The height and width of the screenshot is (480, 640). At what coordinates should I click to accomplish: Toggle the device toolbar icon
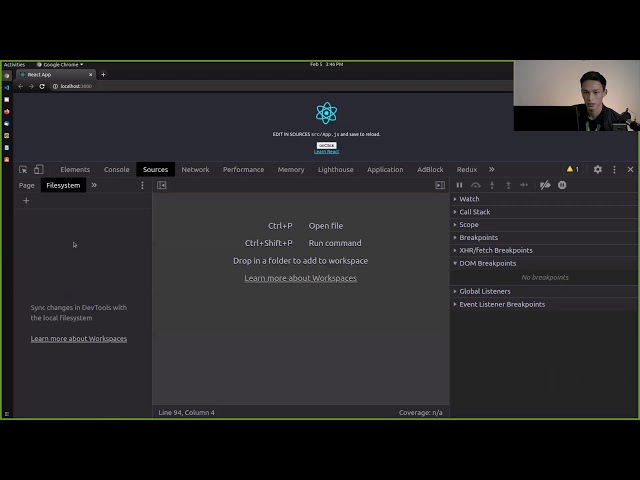(x=38, y=169)
